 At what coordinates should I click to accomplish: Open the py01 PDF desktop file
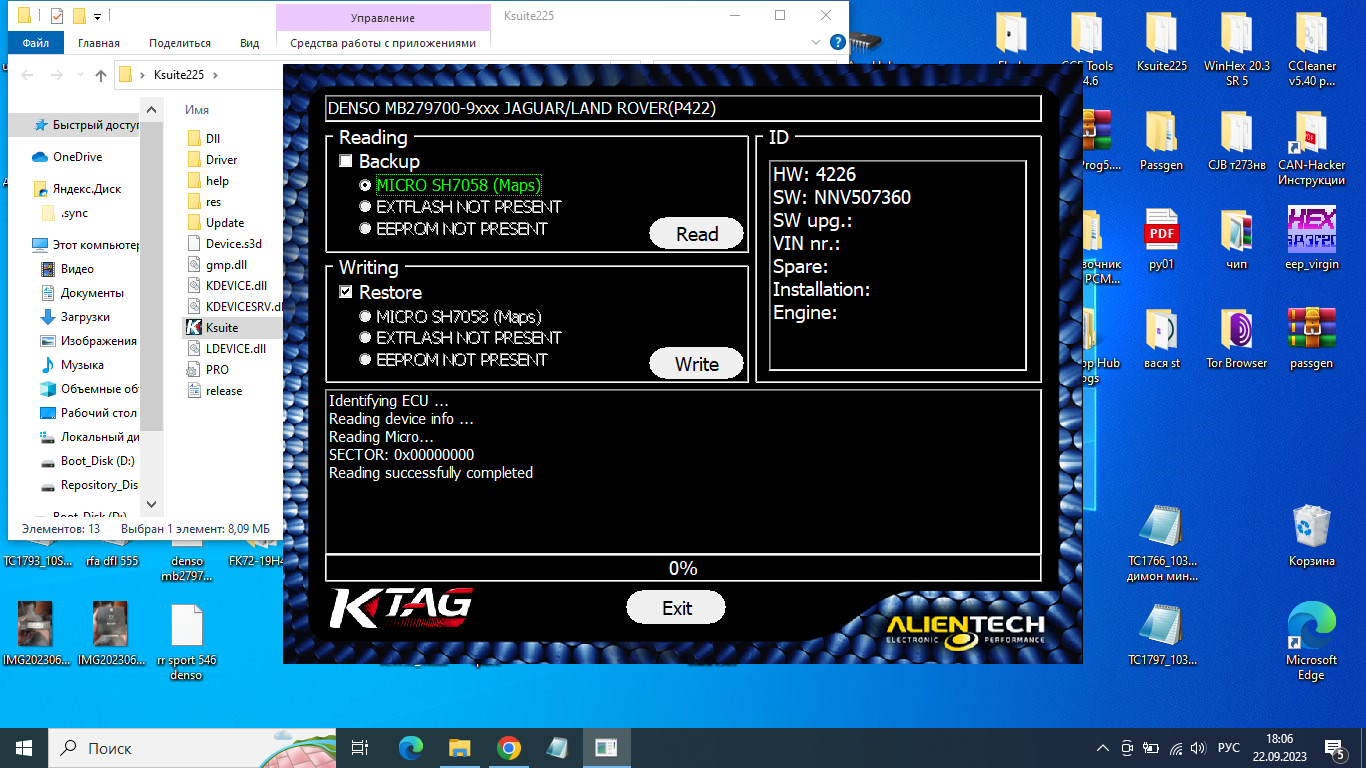(1161, 232)
